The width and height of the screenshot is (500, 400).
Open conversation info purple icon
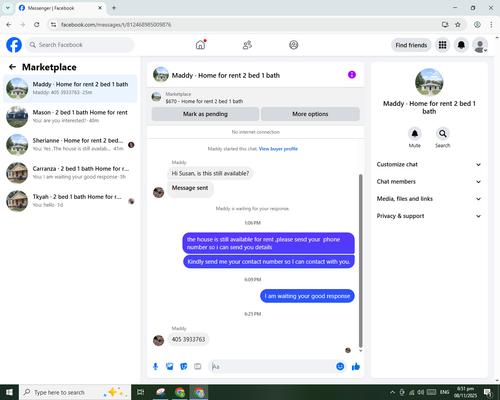point(352,75)
